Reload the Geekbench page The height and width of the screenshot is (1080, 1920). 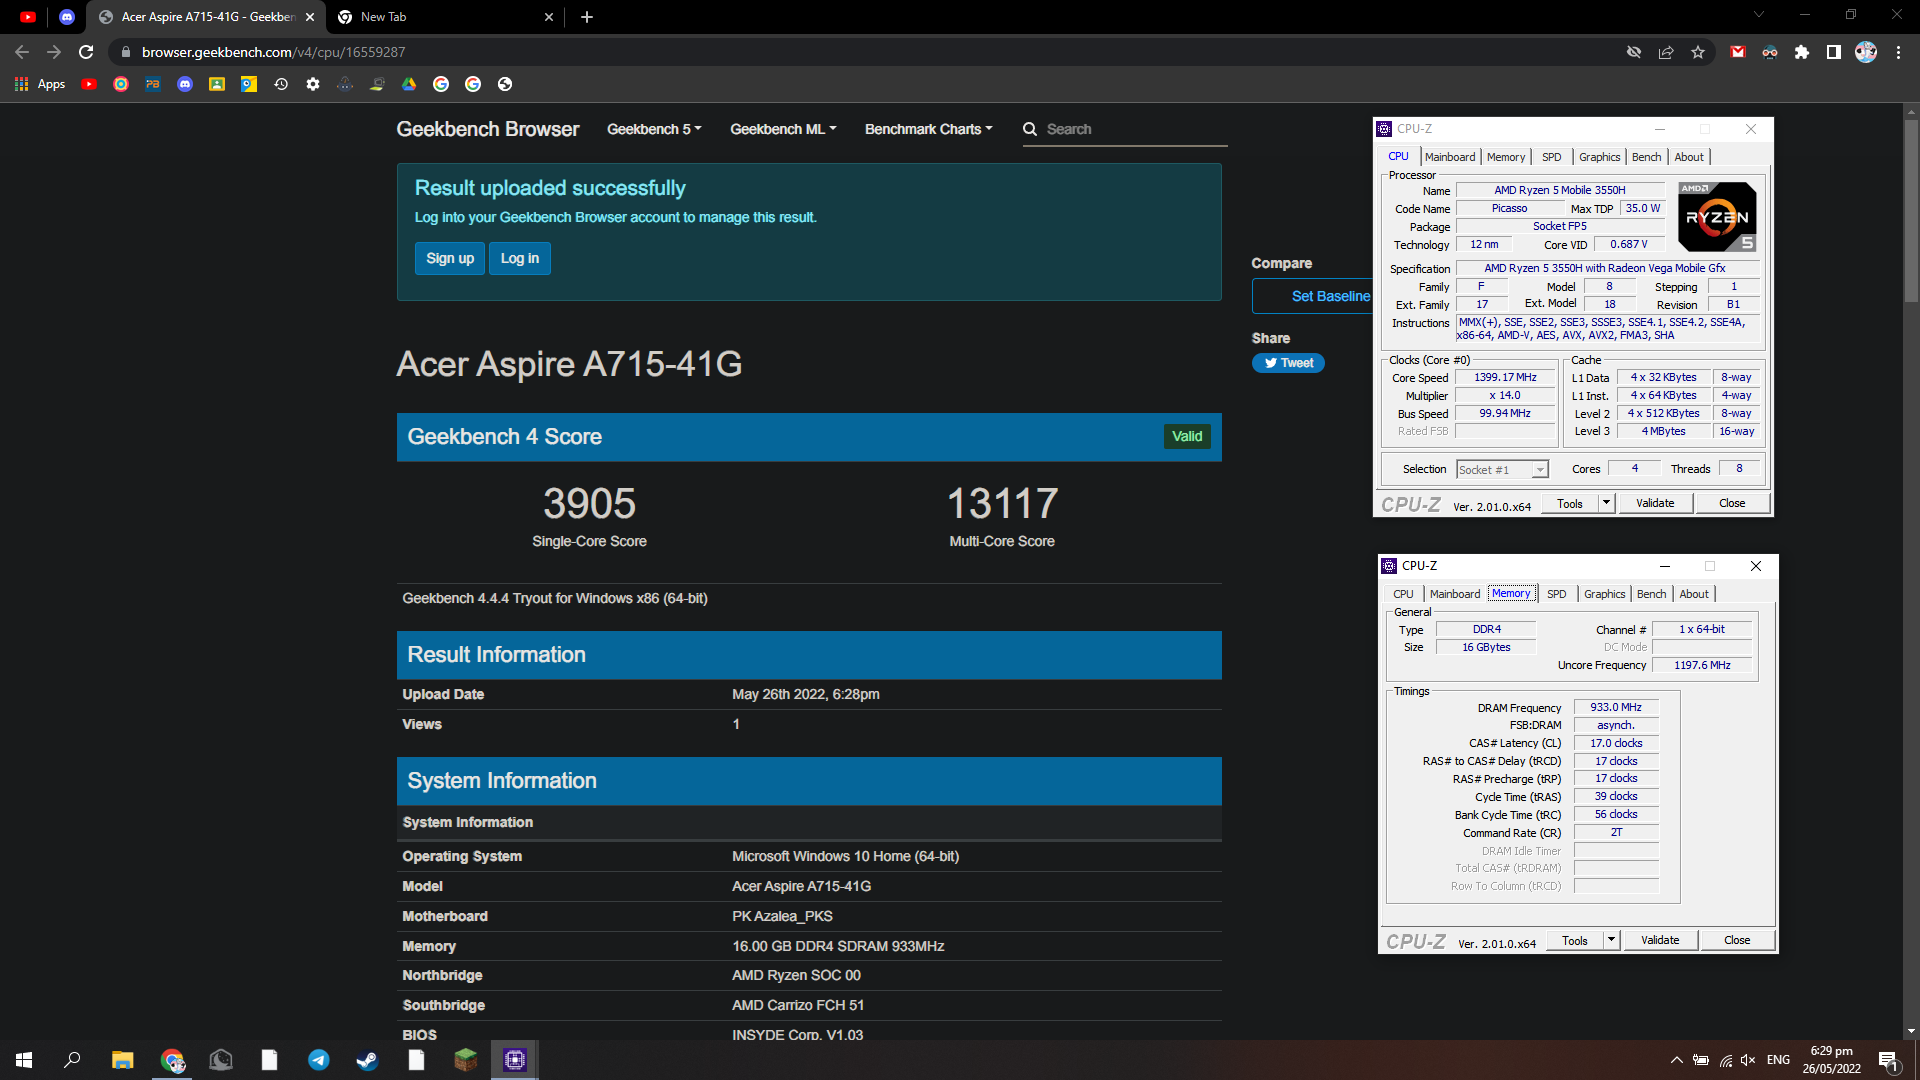86,52
